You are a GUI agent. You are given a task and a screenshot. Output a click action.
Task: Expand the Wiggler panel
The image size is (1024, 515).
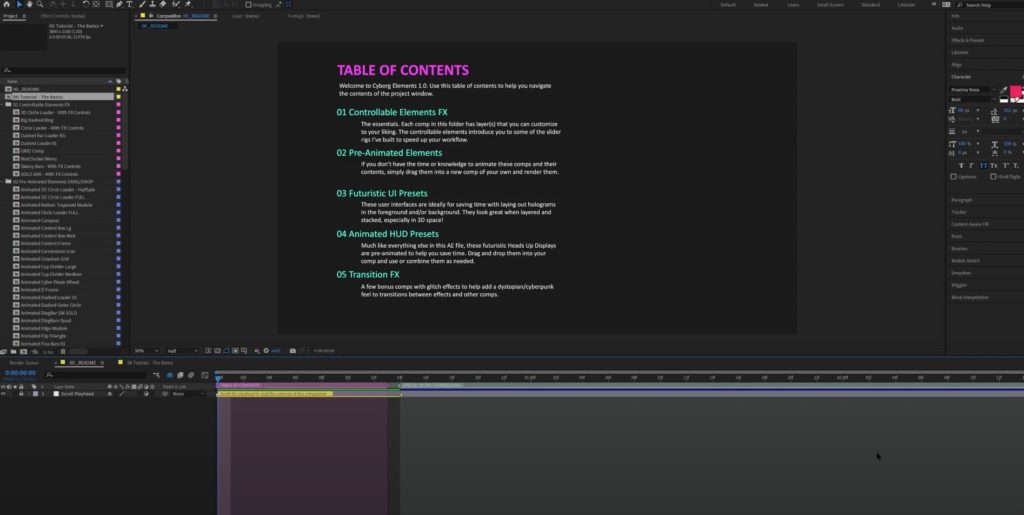pos(960,285)
